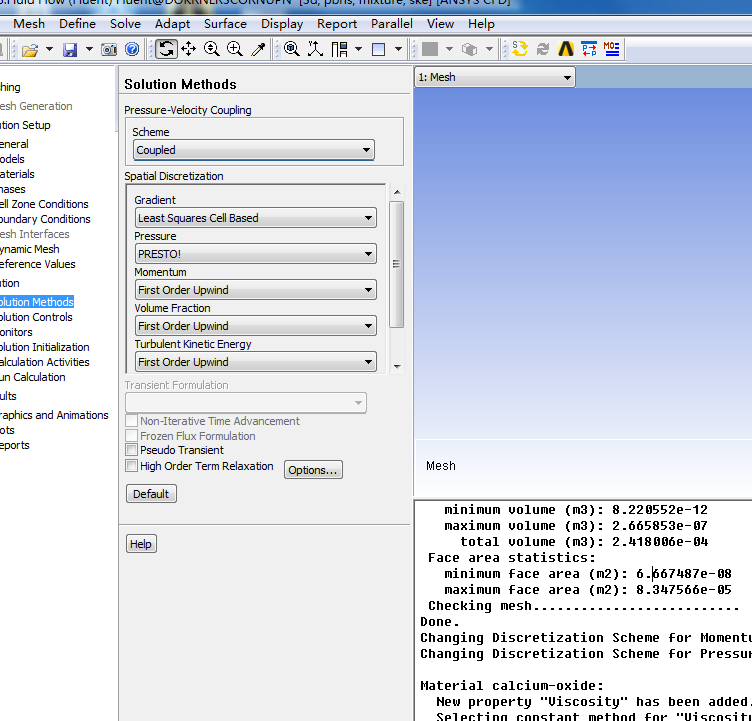Image resolution: width=752 pixels, height=721 pixels.
Task: Enable Pseudo Transient checkbox
Action: pyautogui.click(x=131, y=451)
